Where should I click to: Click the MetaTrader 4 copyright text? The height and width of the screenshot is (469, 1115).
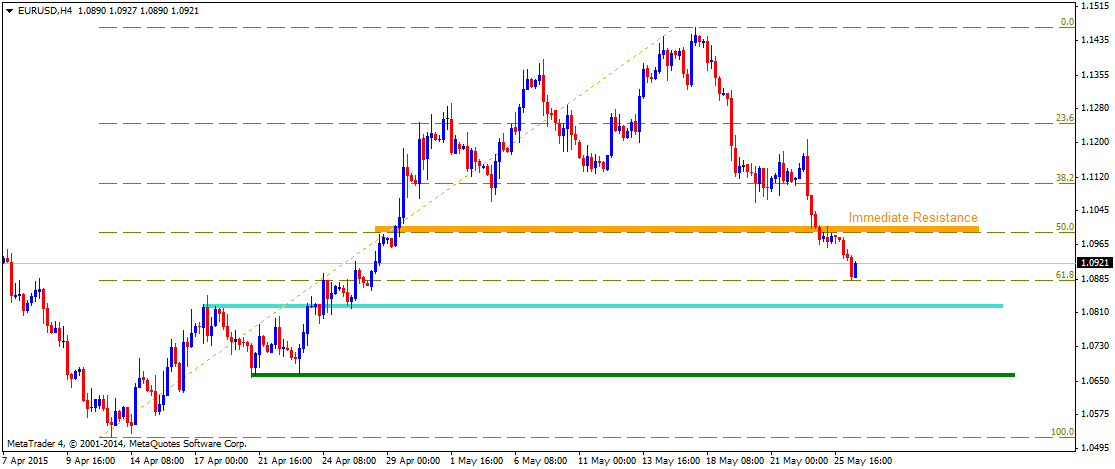(126, 441)
